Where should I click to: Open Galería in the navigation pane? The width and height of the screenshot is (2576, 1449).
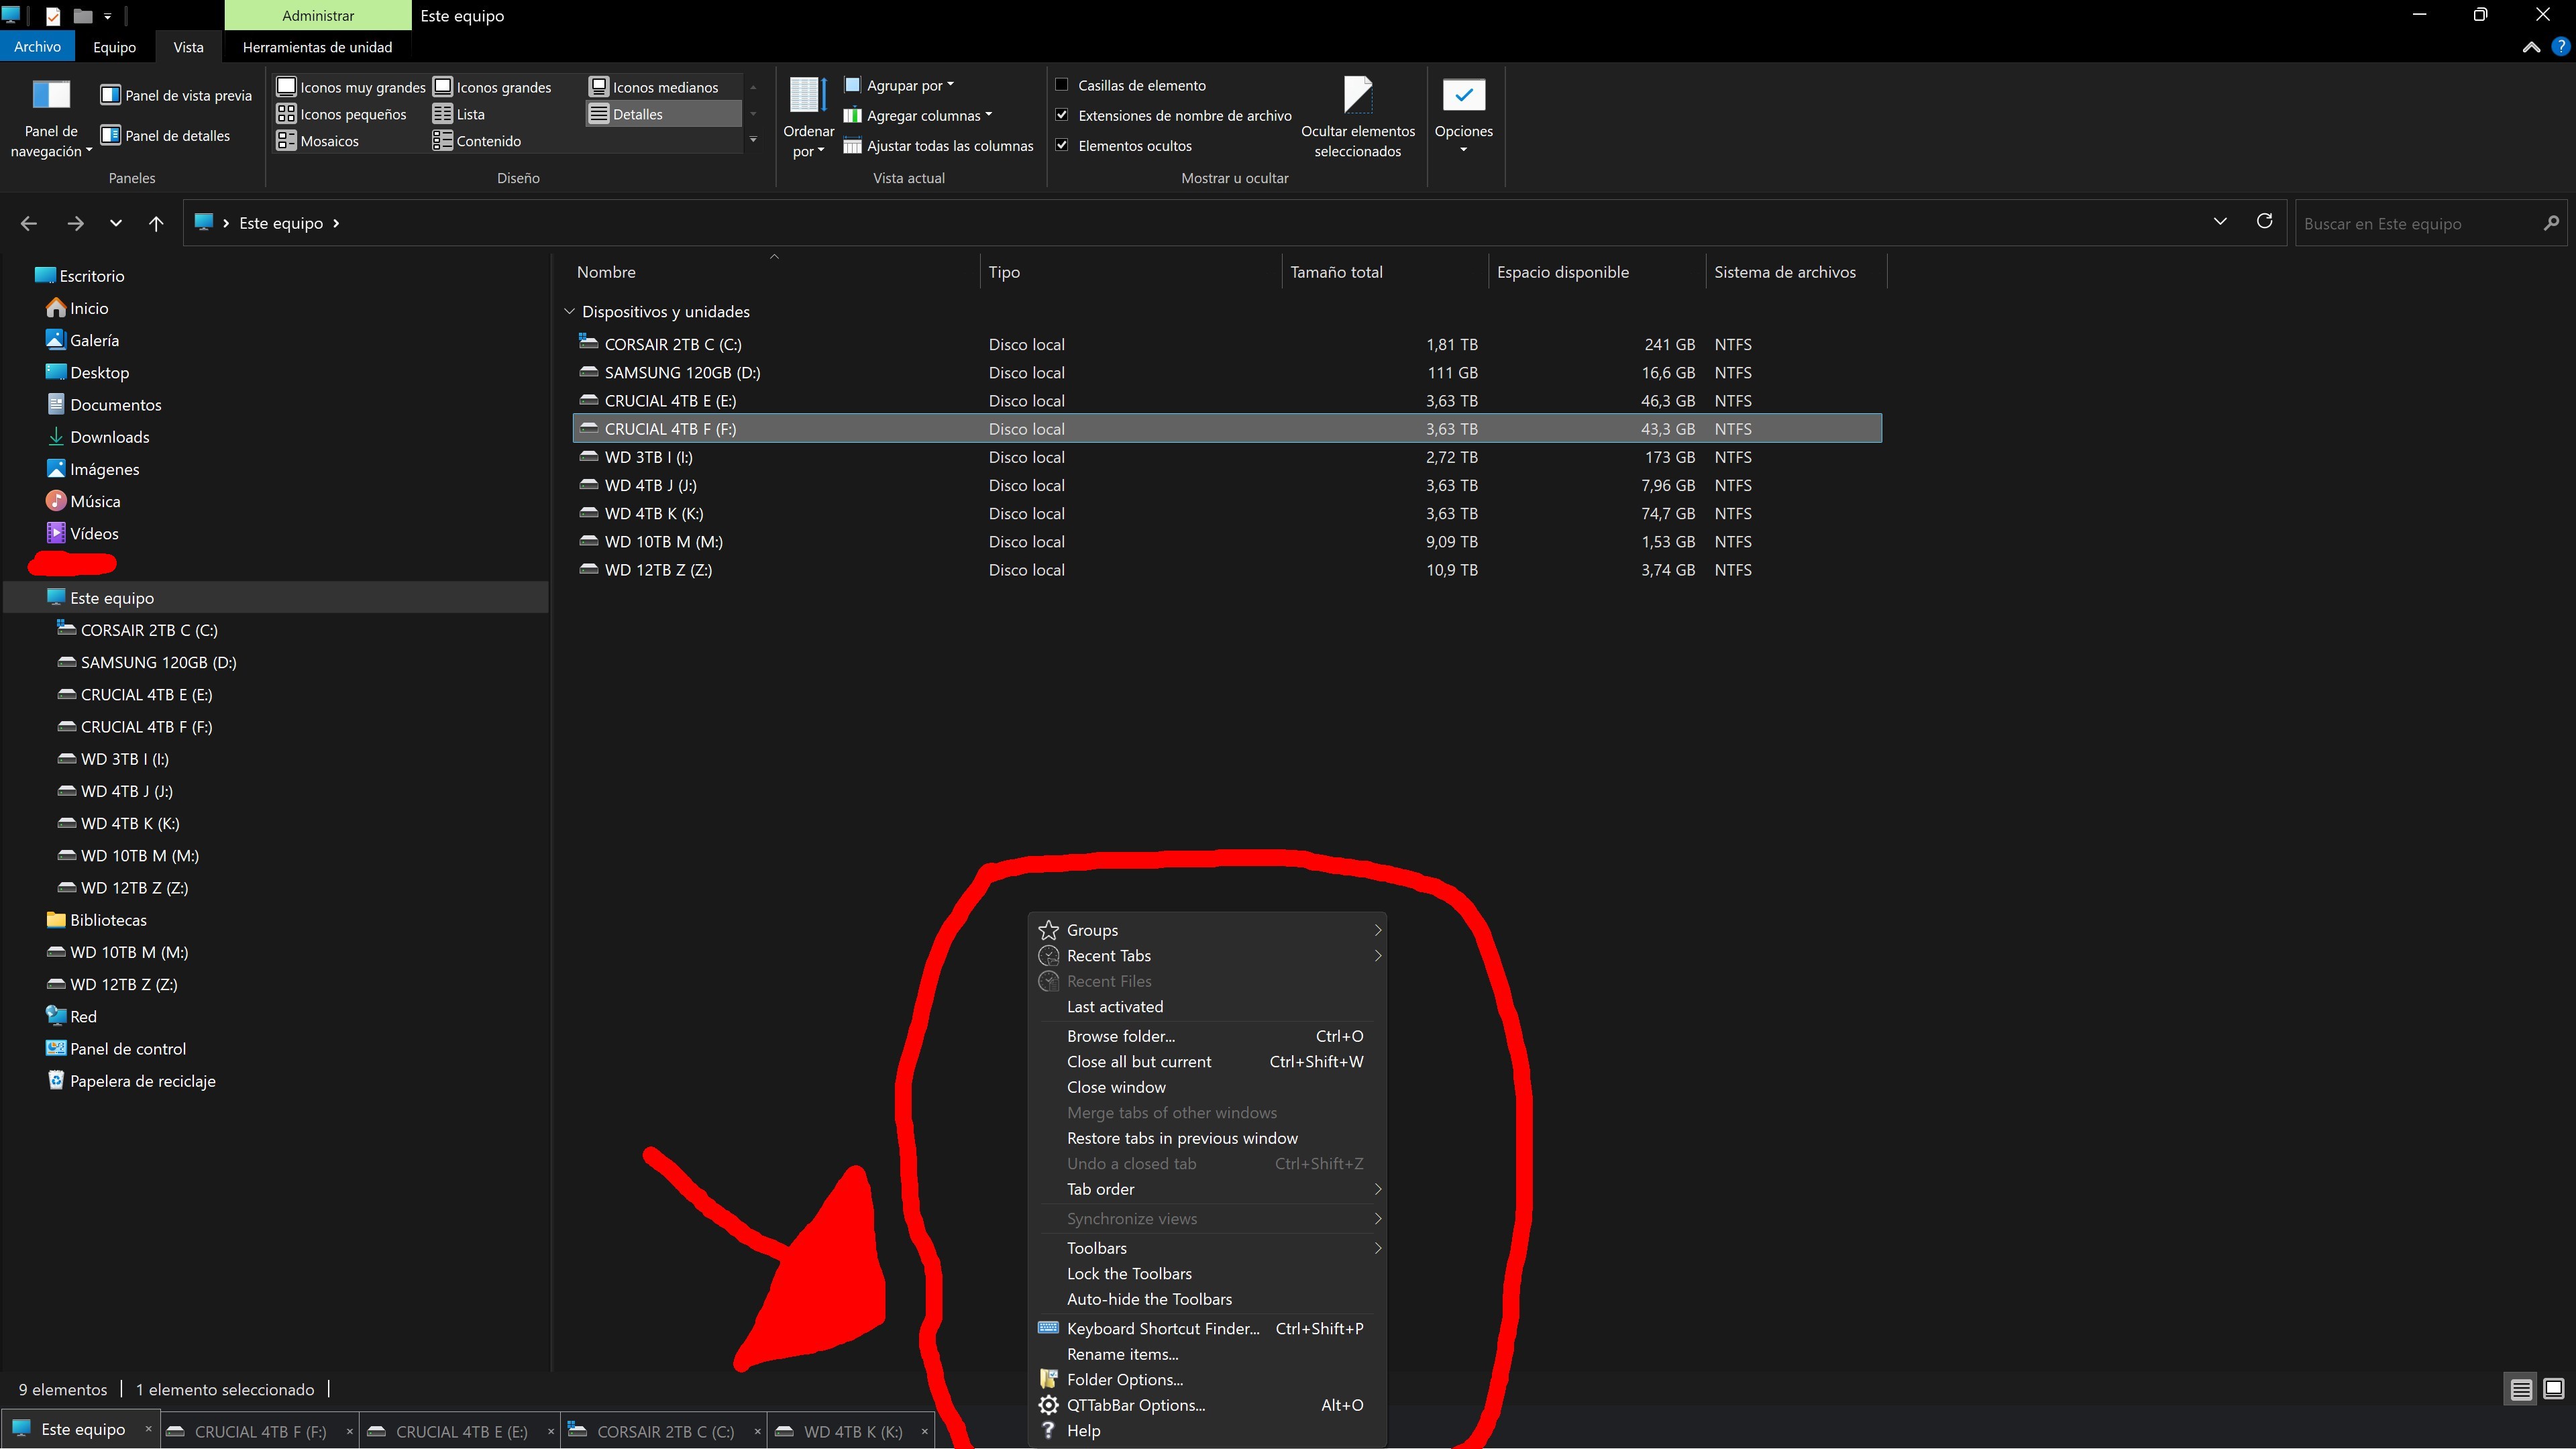coord(83,340)
